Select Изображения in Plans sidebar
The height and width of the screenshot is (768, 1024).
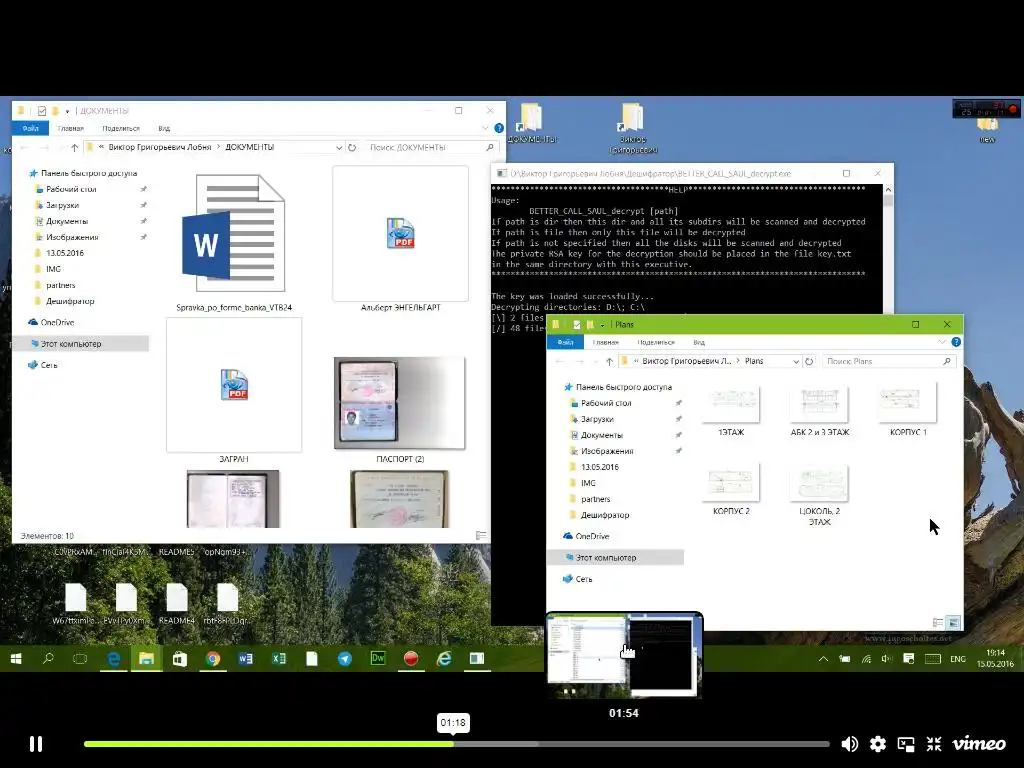click(x=607, y=451)
